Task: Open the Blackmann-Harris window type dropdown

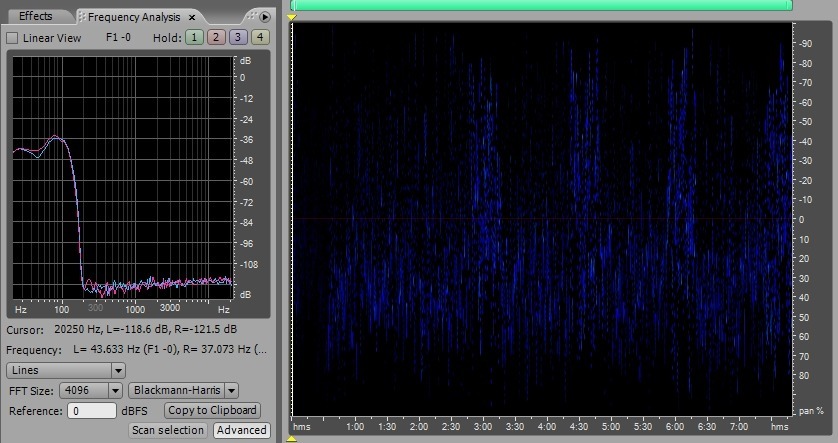Action: coord(183,391)
